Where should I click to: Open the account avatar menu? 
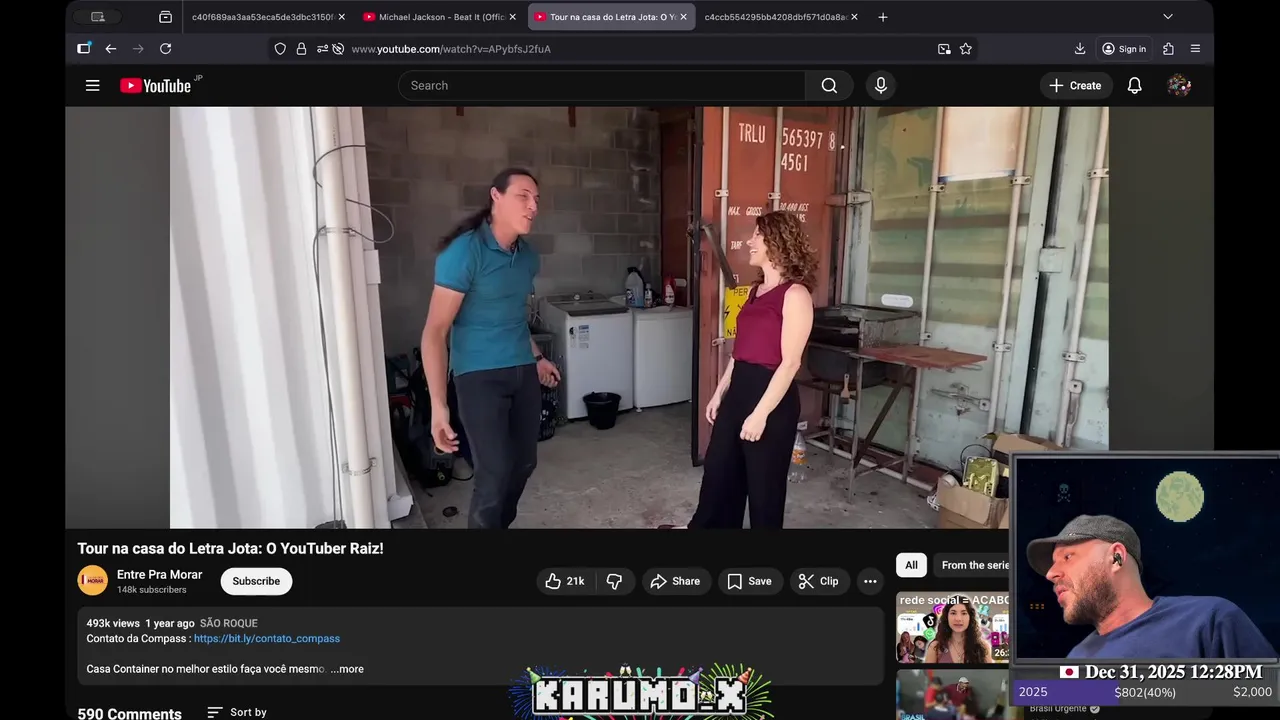[1179, 86]
